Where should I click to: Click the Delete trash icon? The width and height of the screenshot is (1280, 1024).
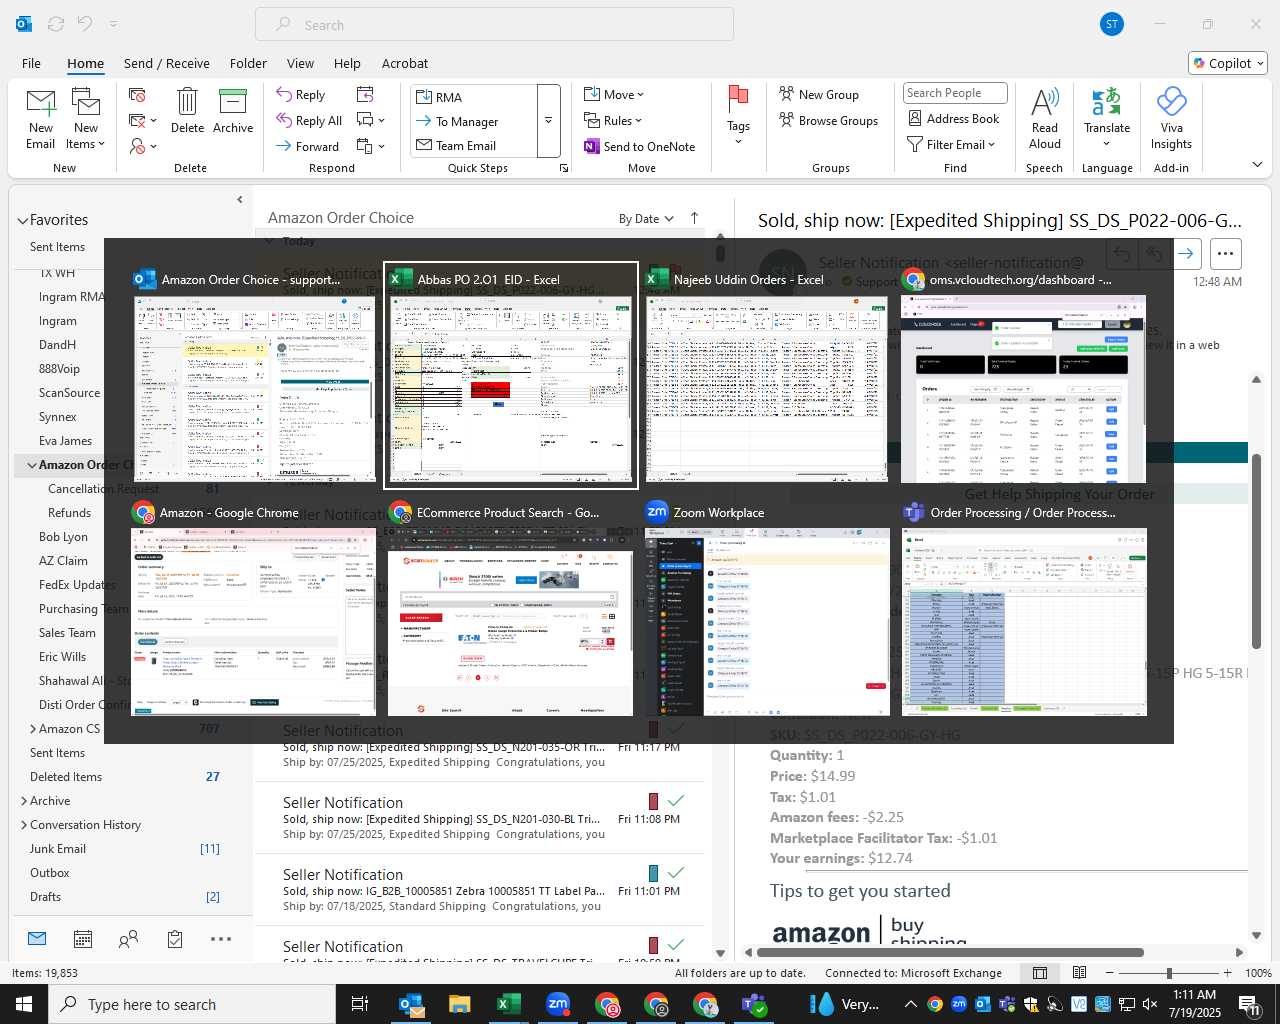point(187,103)
